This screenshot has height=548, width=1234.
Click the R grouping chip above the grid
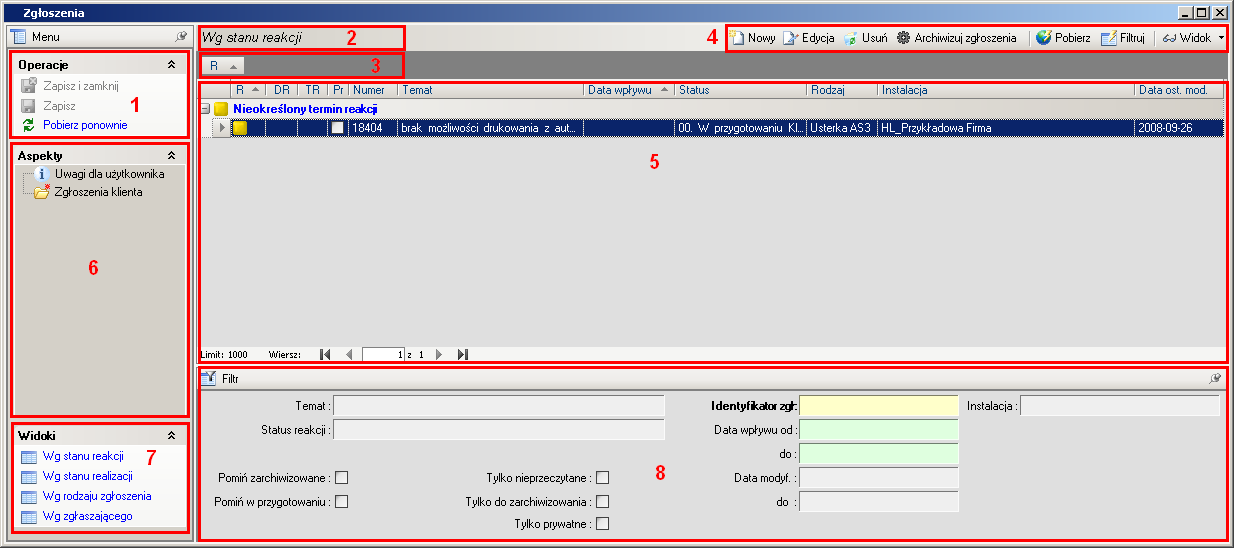point(223,65)
